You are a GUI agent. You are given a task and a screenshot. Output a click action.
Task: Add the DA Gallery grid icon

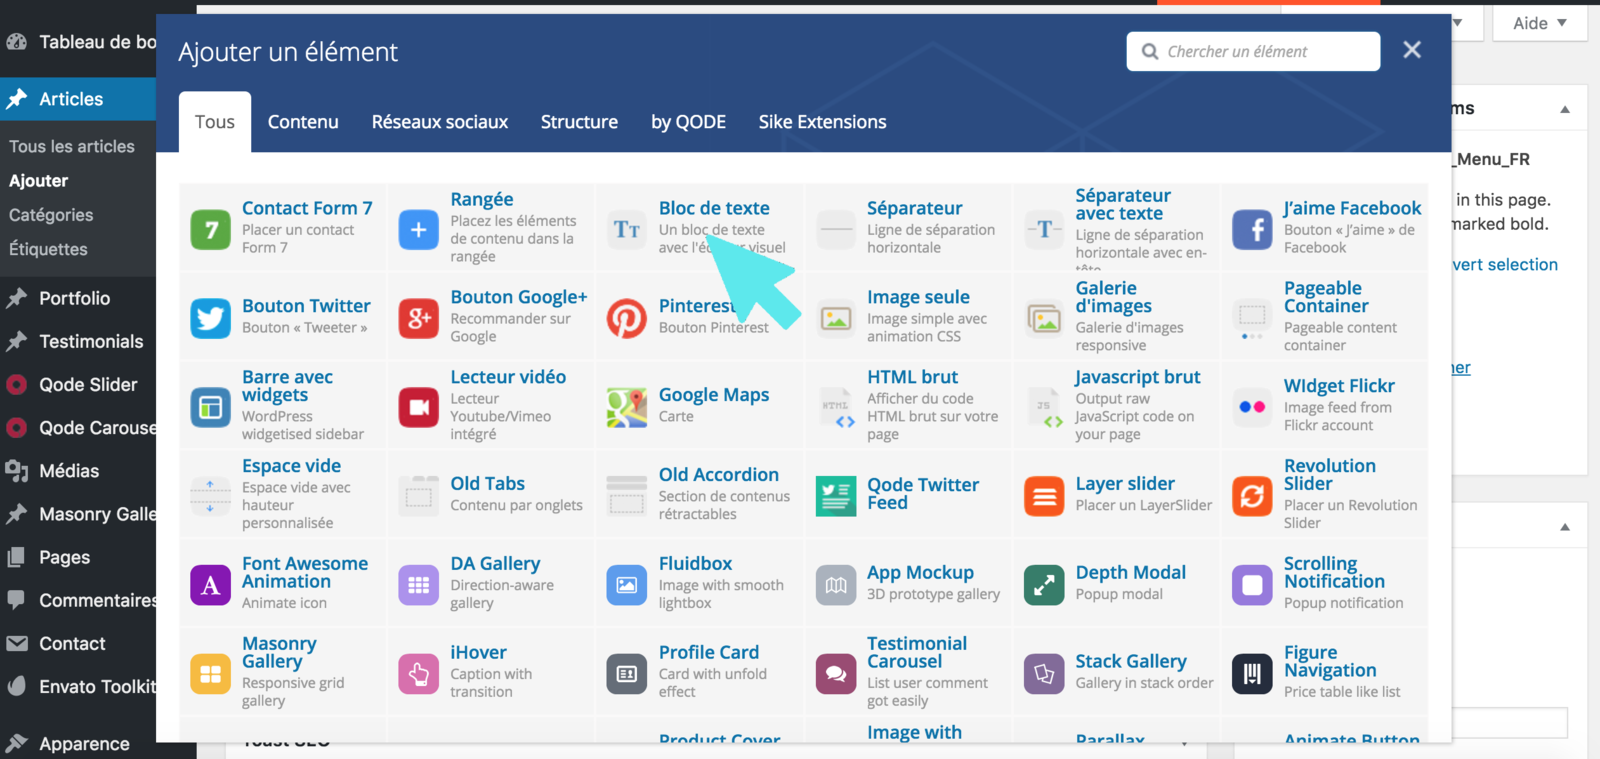coord(419,585)
